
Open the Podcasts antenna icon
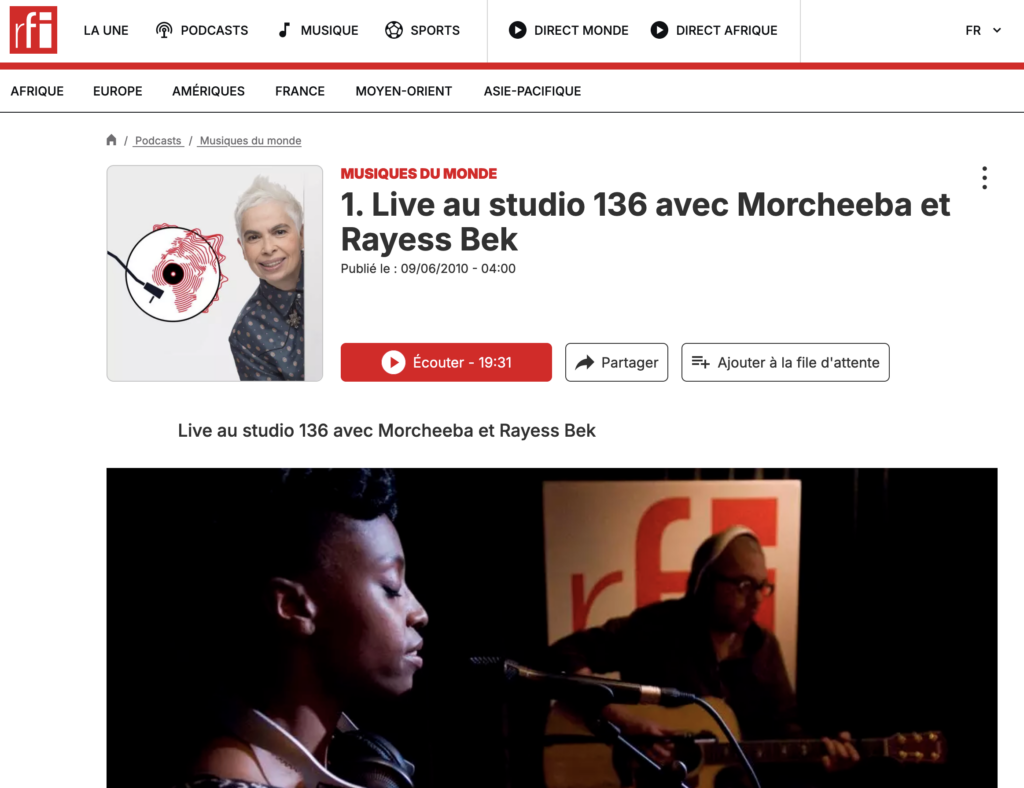tap(164, 30)
